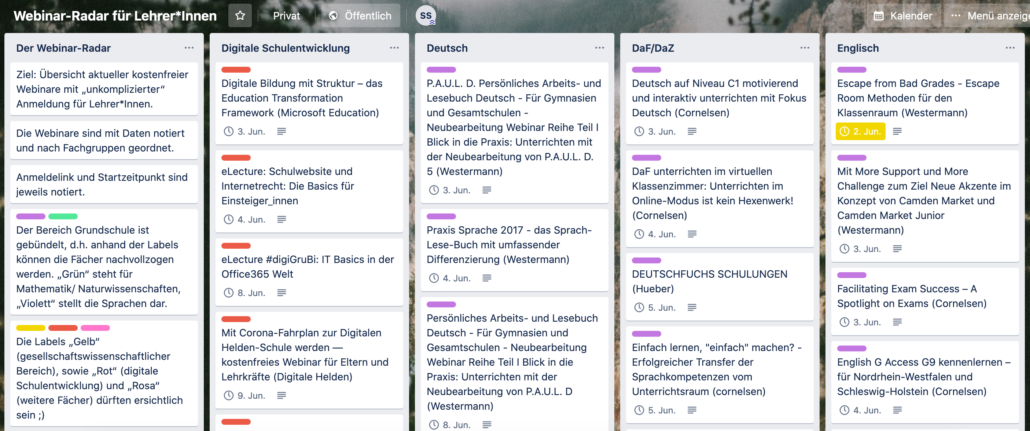Open the Der Bereich Grundschule ist gebündelt card

point(104,262)
